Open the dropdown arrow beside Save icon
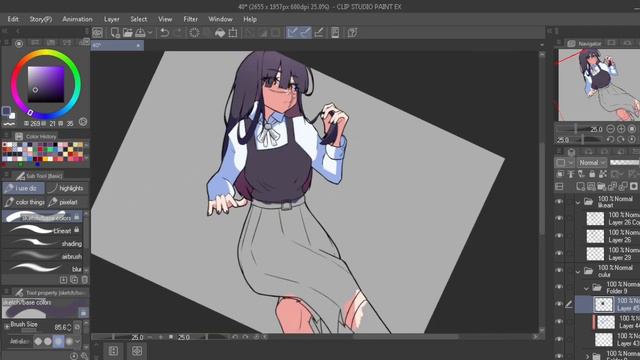Viewport: 640px width, 360px height. (x=150, y=33)
